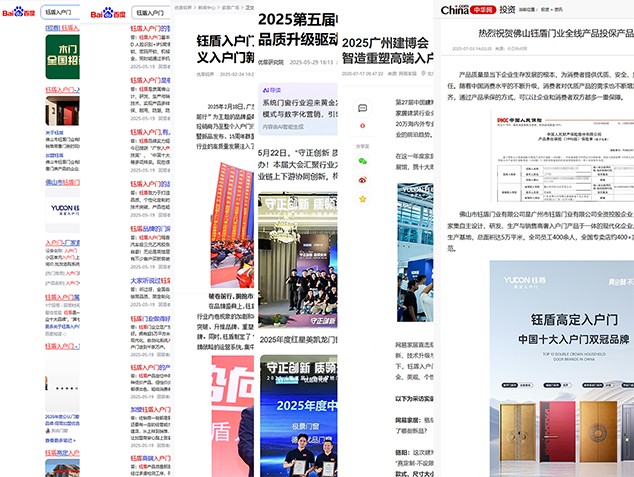634x477 pixels.
Task: Share article via Weibo icon
Action: coord(362,180)
